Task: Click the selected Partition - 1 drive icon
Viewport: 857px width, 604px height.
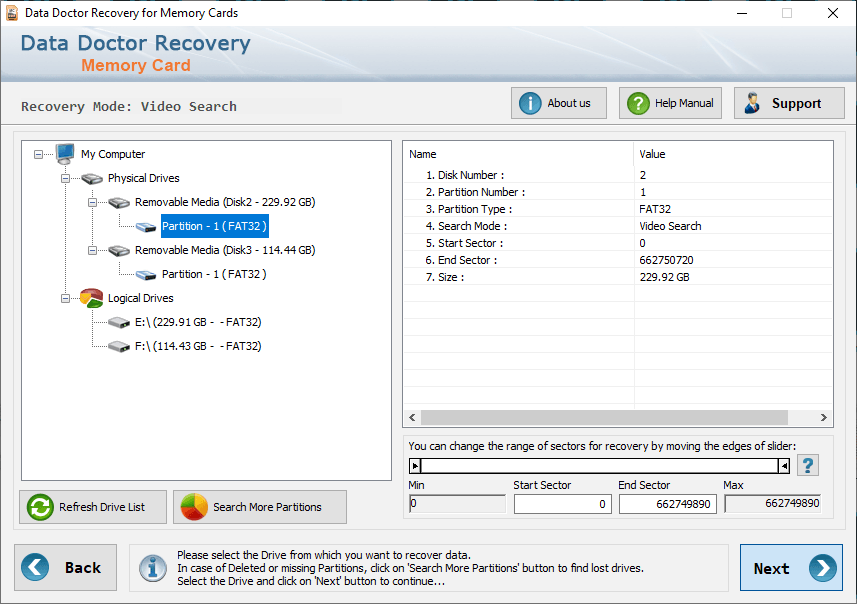Action: coord(146,227)
